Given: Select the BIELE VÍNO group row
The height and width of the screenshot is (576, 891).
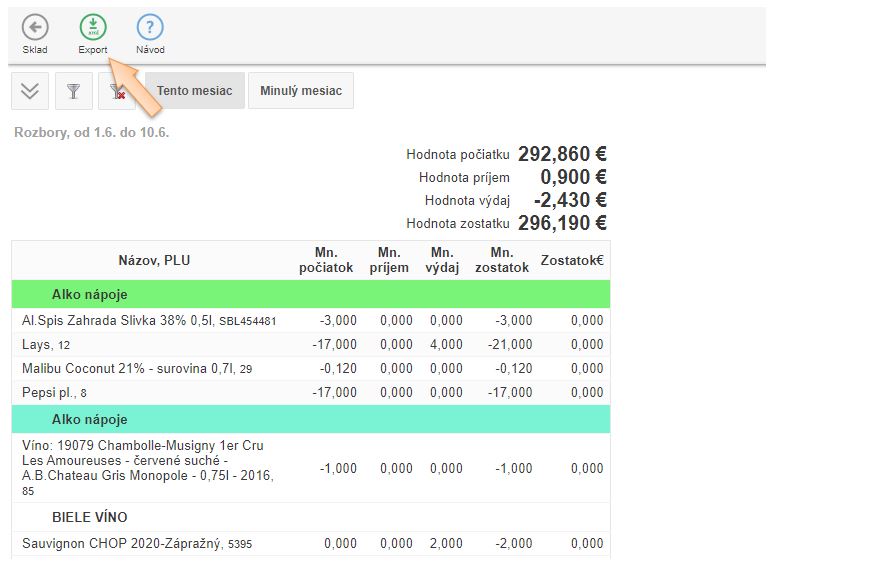Looking at the screenshot, I should point(90,517).
